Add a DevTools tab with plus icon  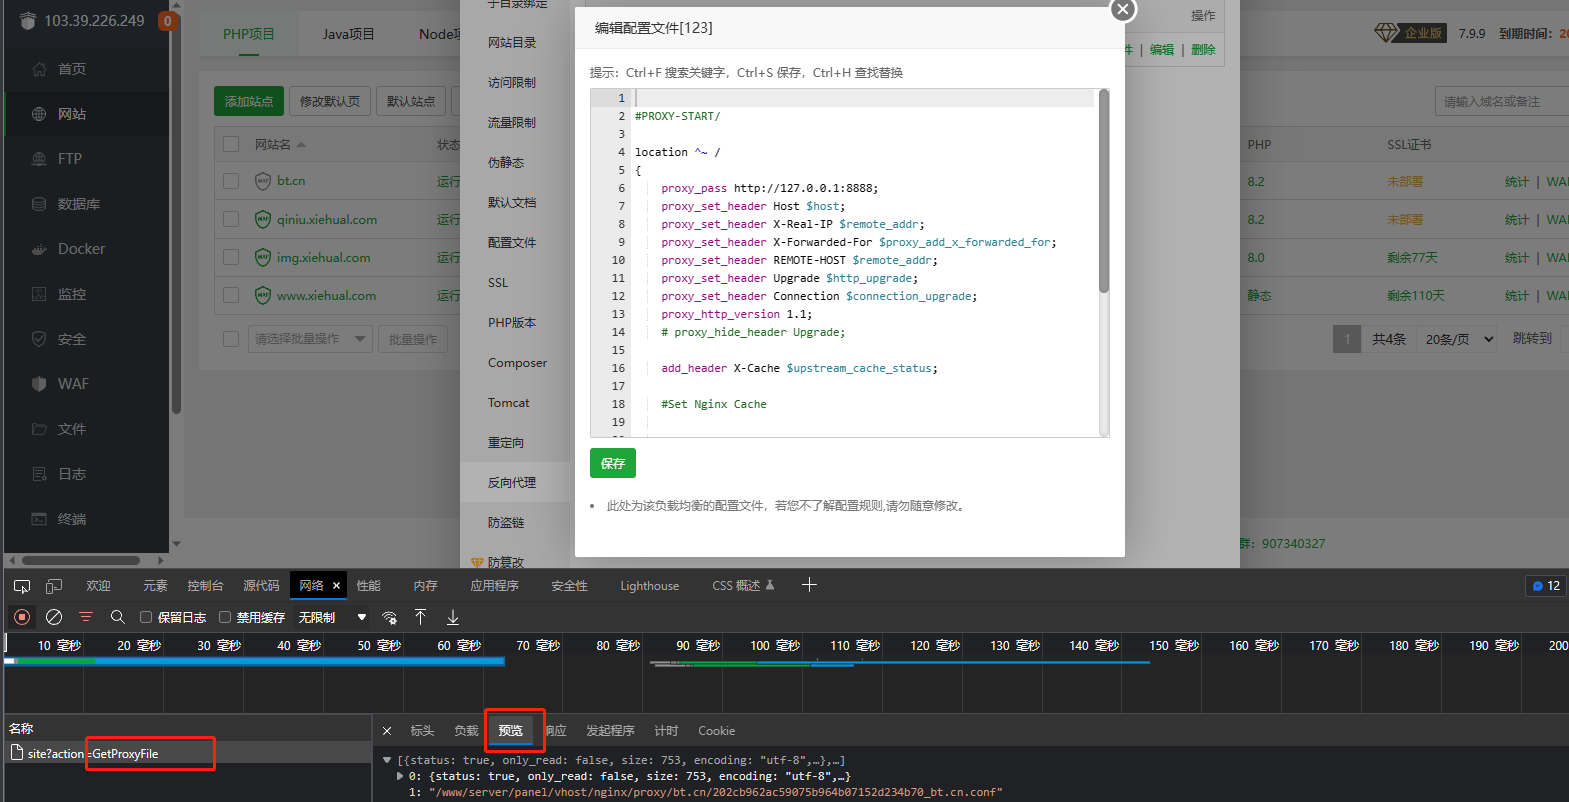coord(810,585)
